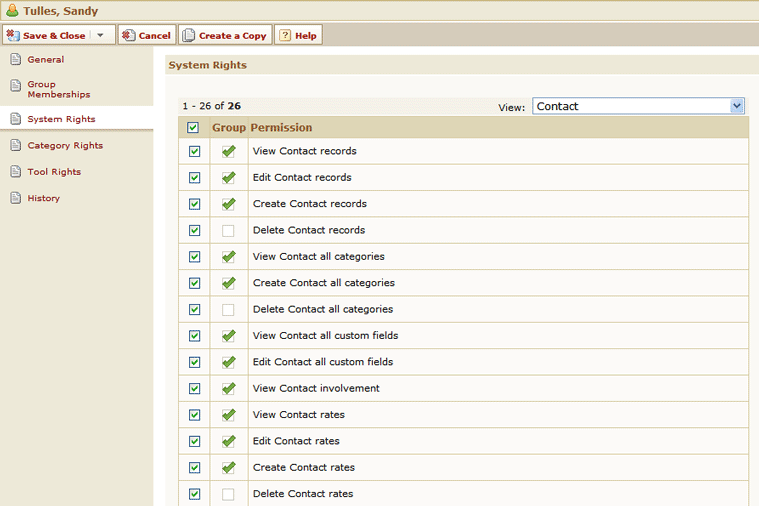Screen dimensions: 759x506
Task: Click the Cancel icon in the toolbar
Action: [x=128, y=35]
